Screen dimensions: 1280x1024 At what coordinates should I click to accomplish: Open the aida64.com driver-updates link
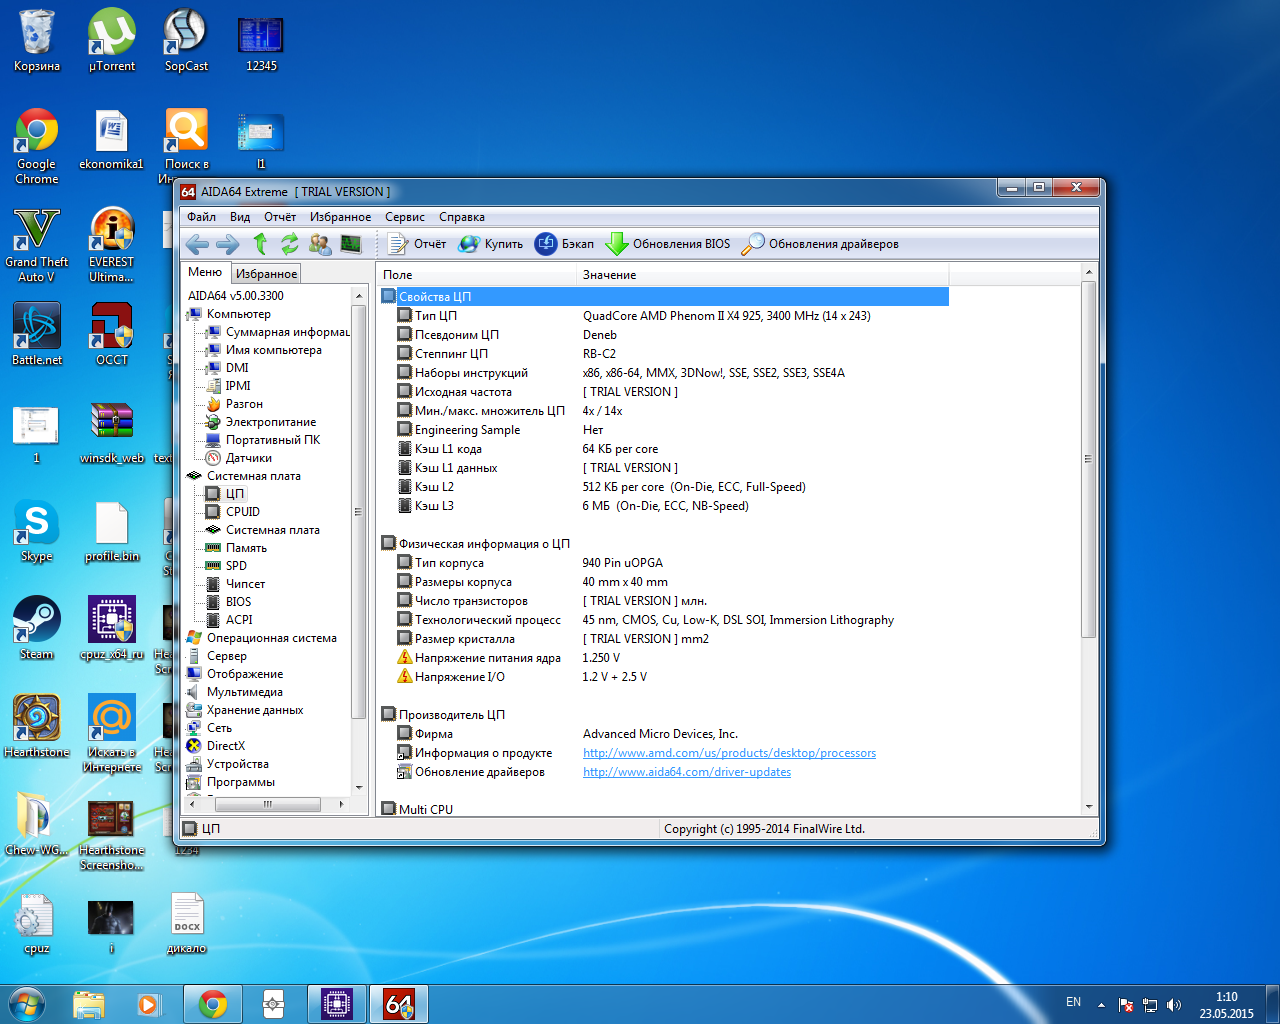click(686, 772)
